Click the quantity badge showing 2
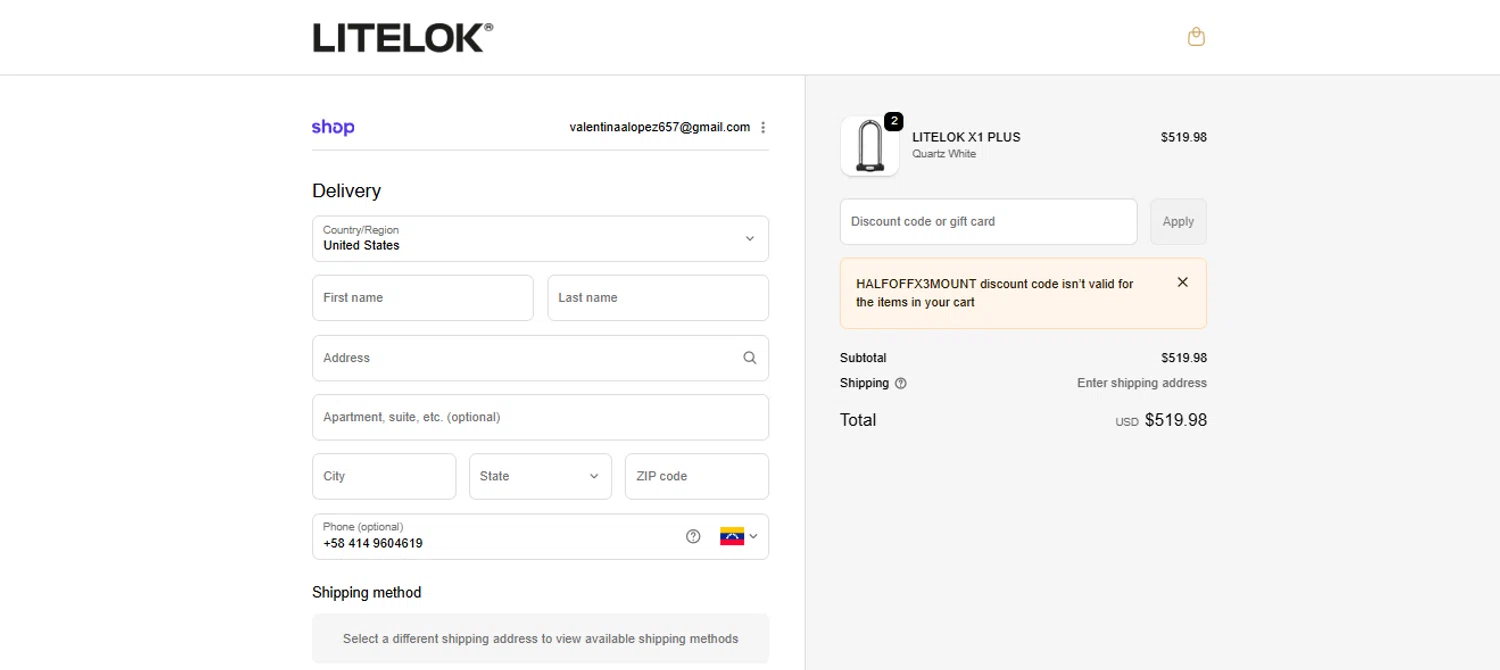1500x670 pixels. click(894, 121)
